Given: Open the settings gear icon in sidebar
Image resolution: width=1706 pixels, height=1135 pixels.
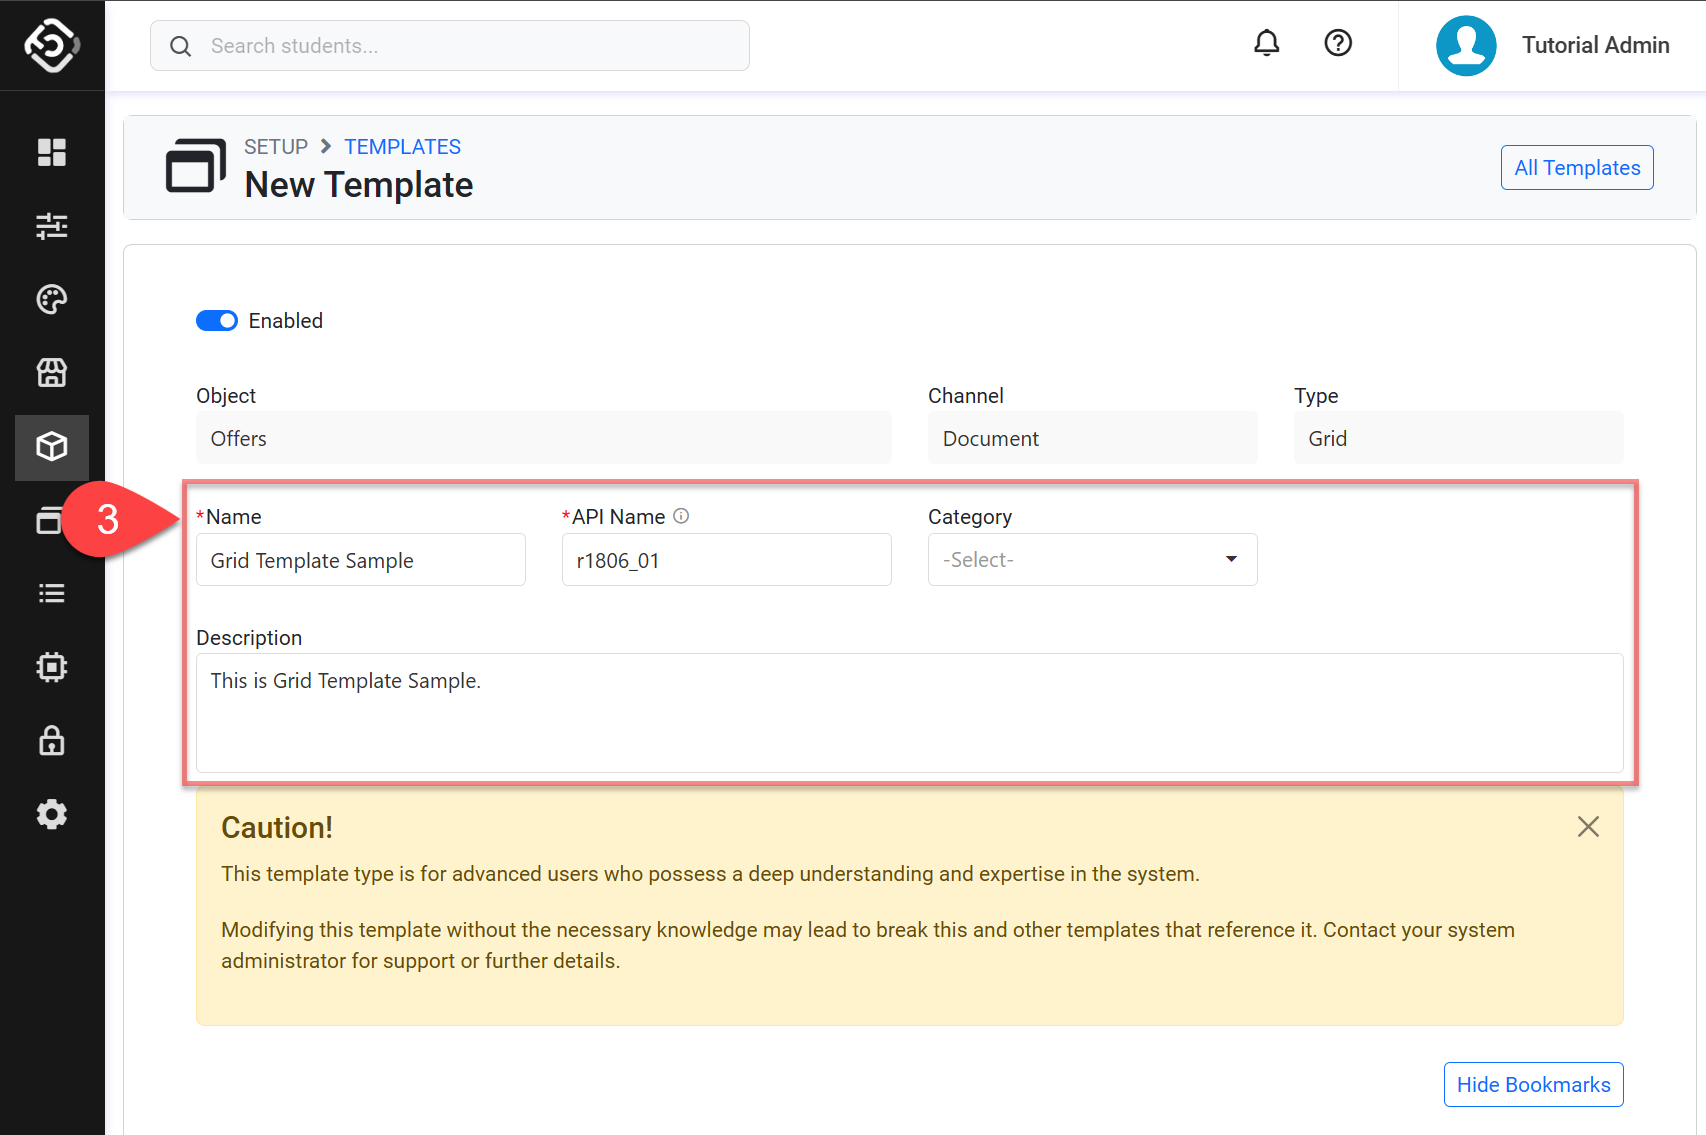Looking at the screenshot, I should (x=52, y=814).
